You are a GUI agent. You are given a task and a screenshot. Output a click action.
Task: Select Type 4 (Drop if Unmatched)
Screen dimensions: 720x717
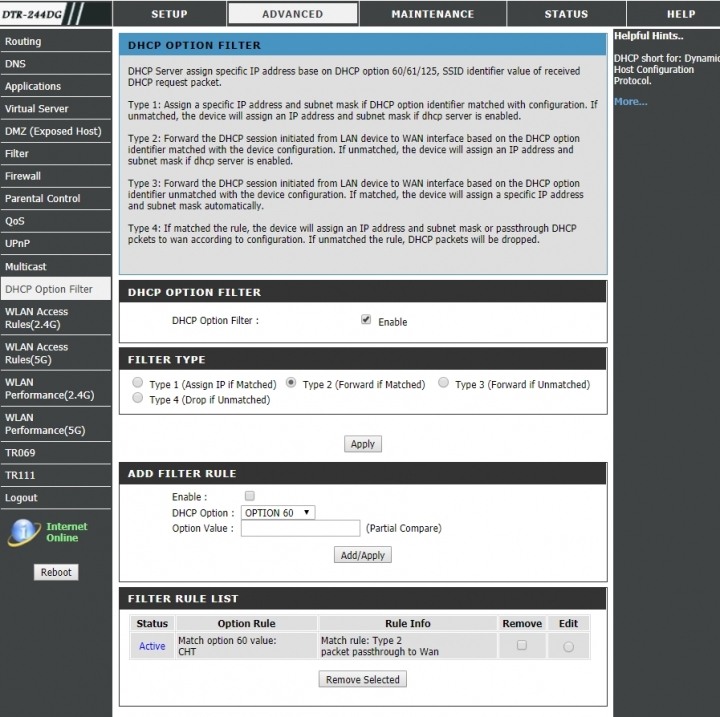click(137, 398)
